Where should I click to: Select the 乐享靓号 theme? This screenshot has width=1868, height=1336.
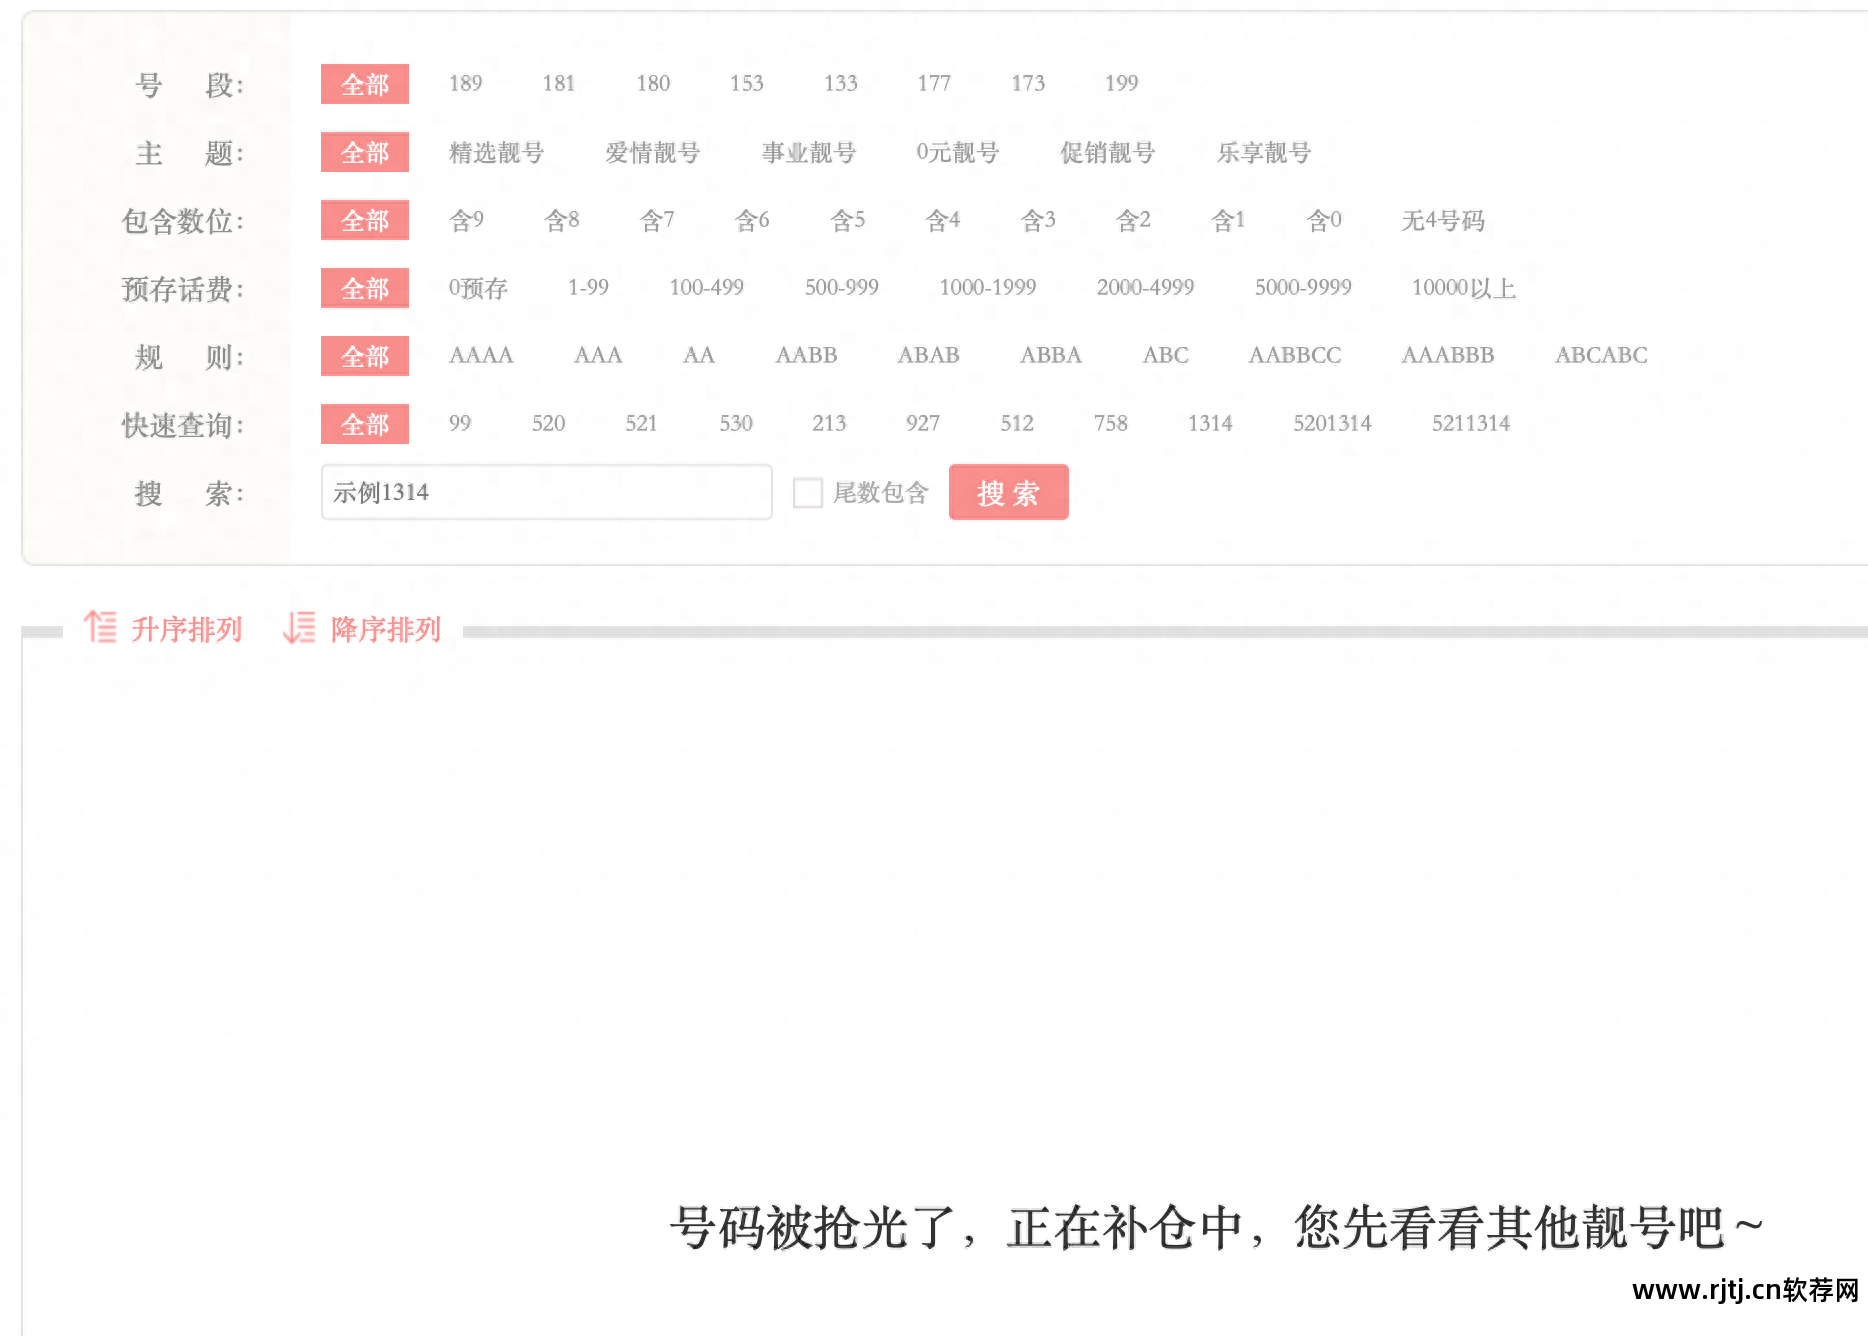click(x=1262, y=152)
